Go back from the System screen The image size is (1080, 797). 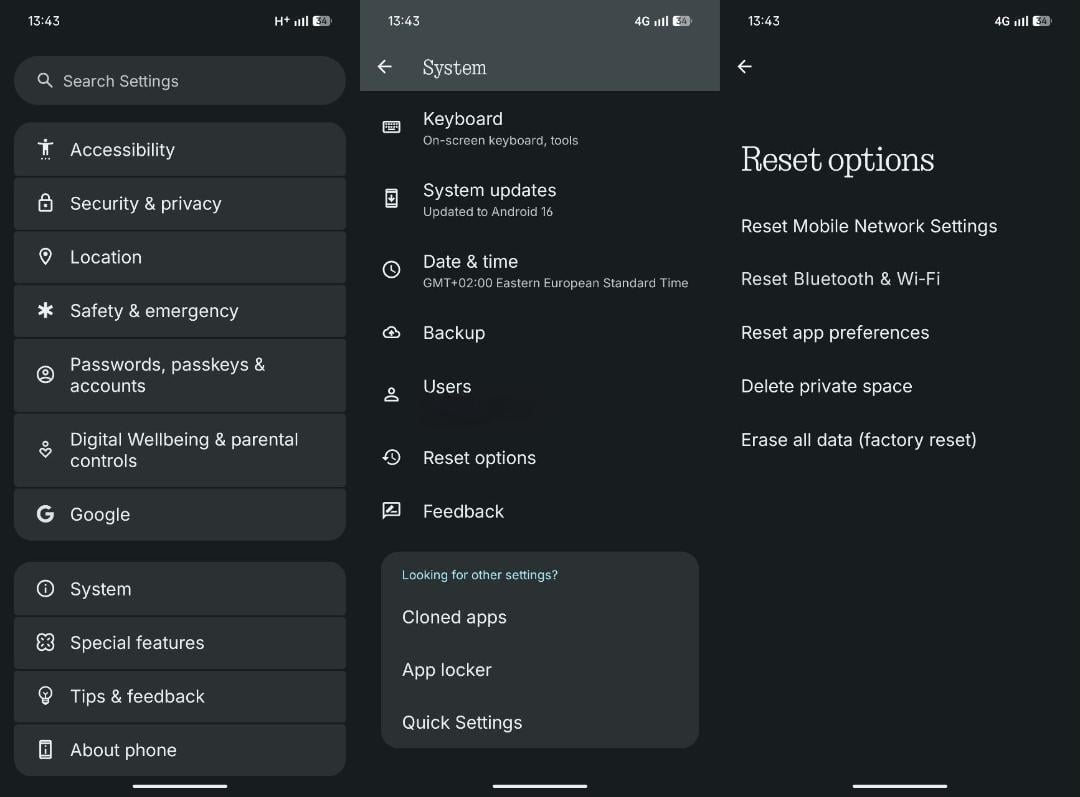coord(385,67)
